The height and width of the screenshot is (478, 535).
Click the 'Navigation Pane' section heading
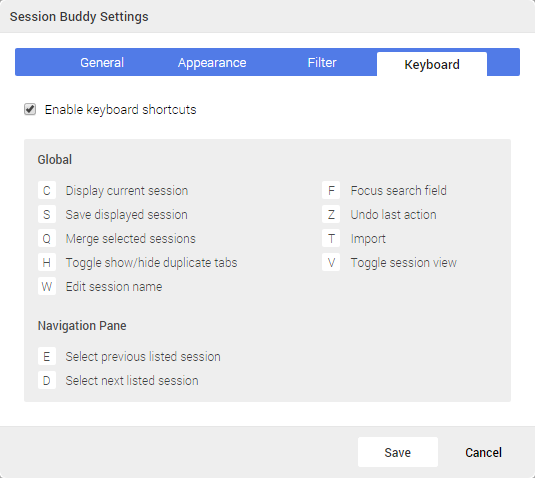tap(82, 325)
